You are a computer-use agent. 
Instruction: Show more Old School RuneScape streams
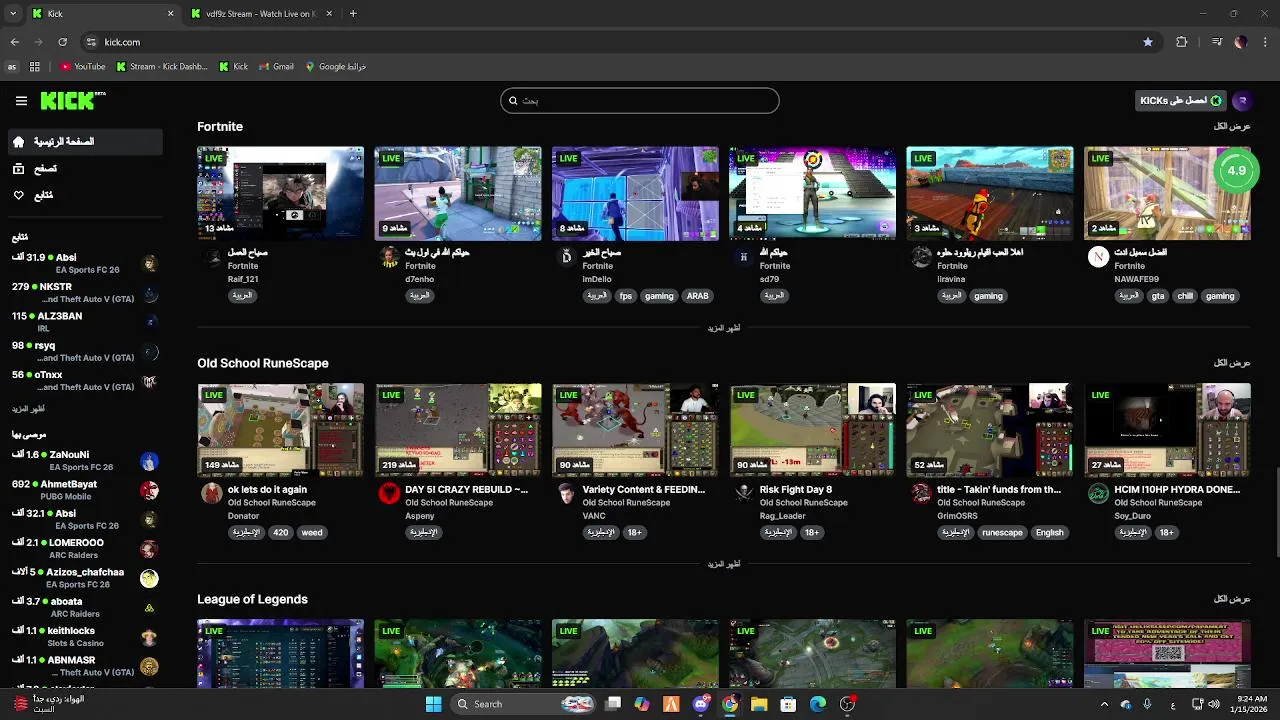724,564
